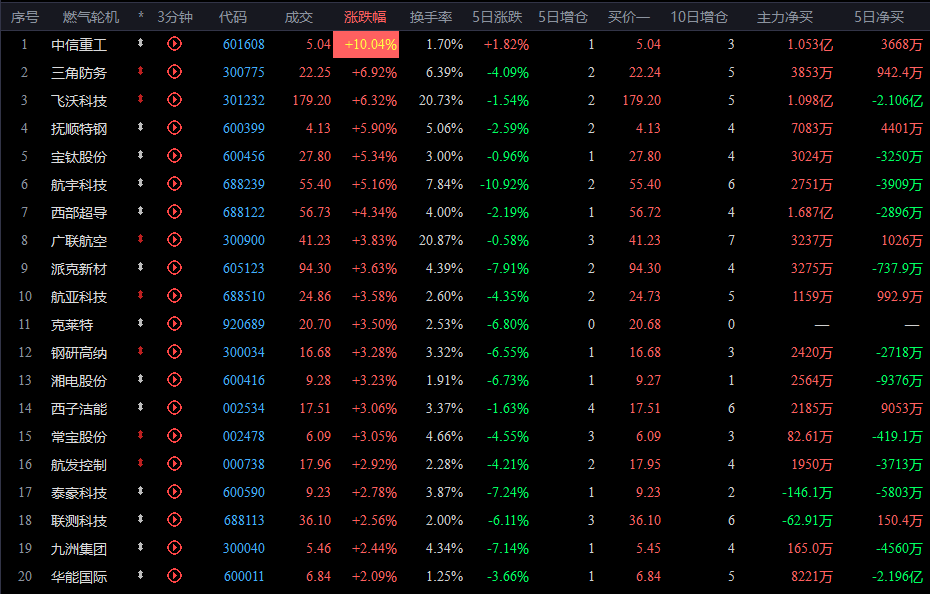Select the 克莱特 stock name
Screen dimensions: 930x594
click(72, 325)
